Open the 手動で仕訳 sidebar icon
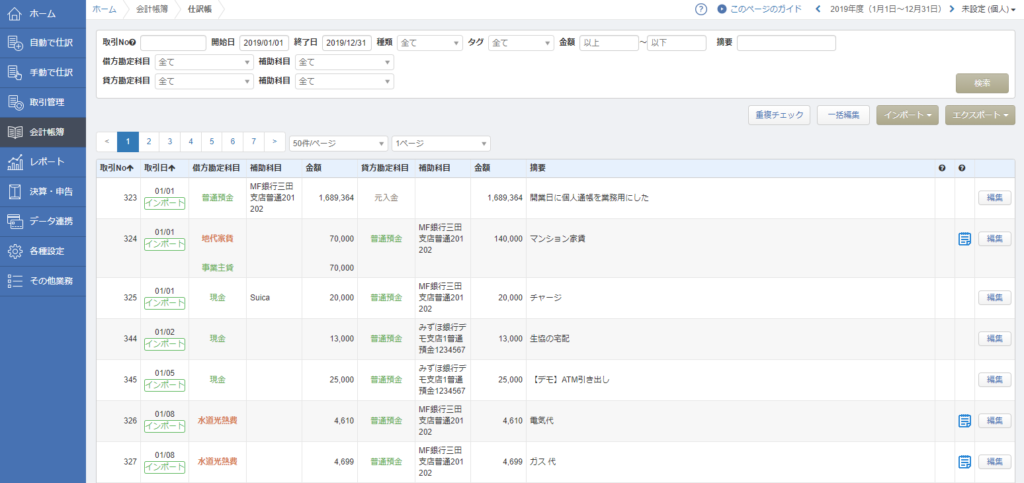Viewport: 1024px width, 483px height. point(15,72)
